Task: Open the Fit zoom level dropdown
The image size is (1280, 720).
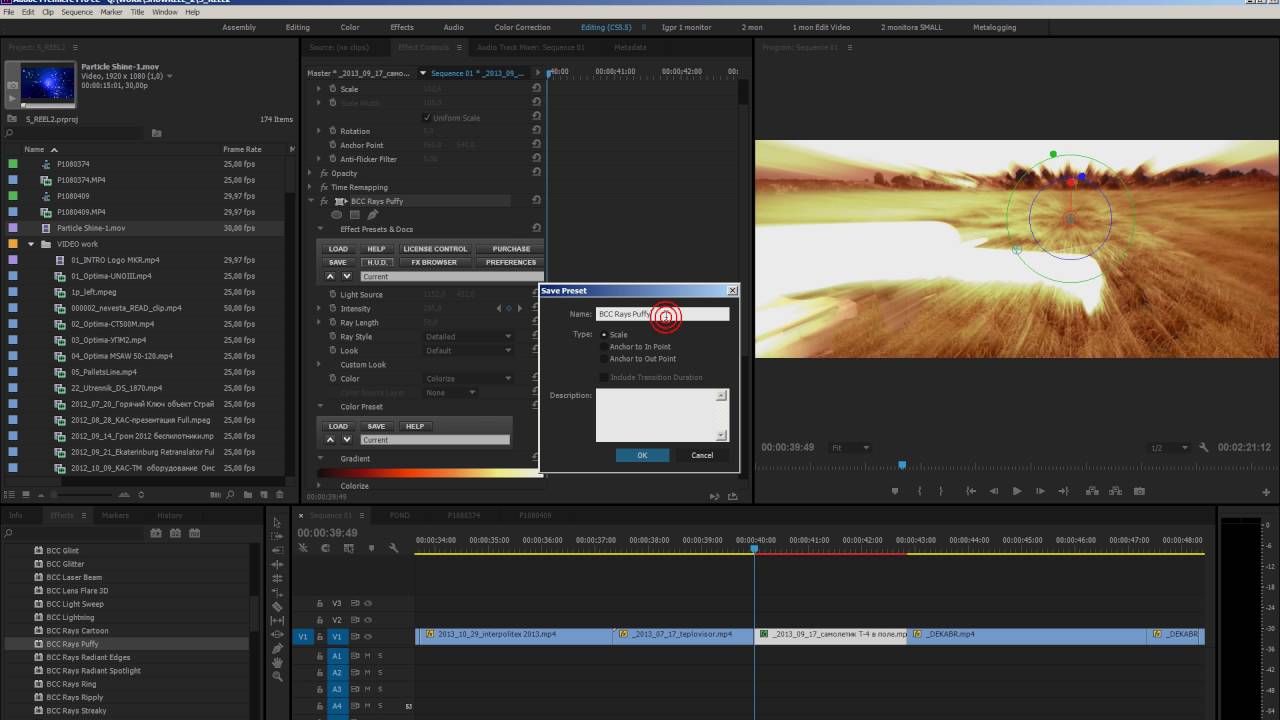Action: [x=850, y=448]
